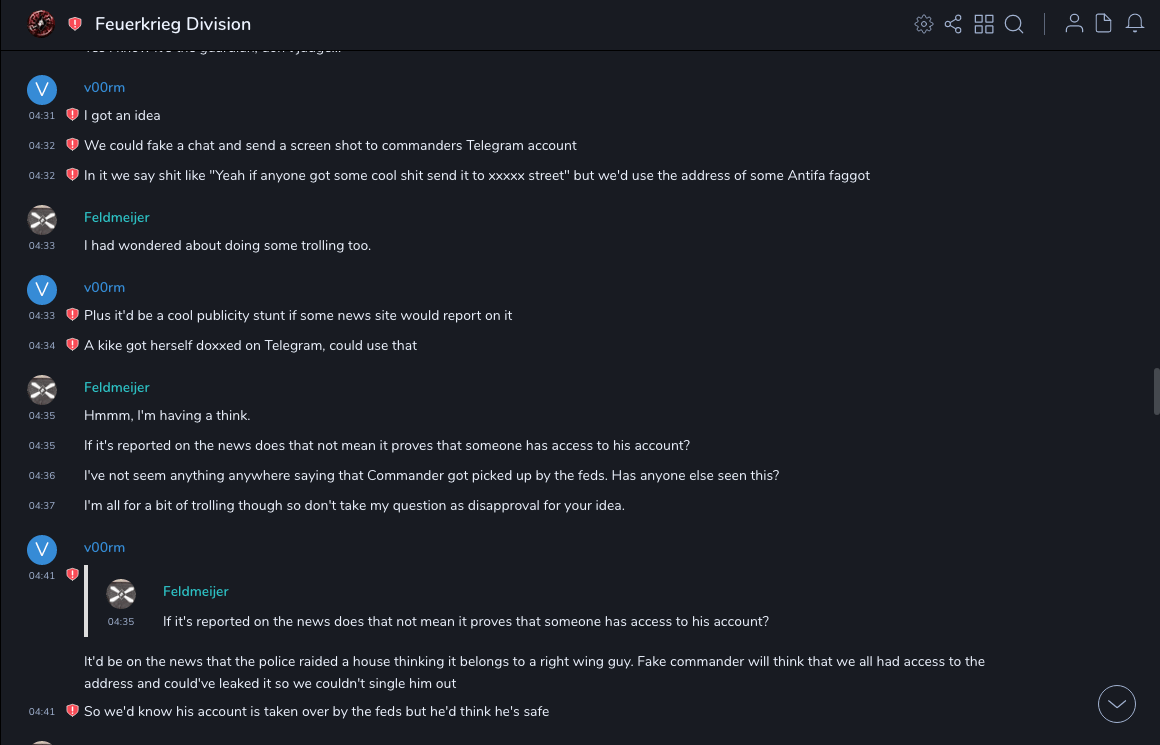
Task: Click the Feuerkrieg Division channel title
Action: coord(173,24)
